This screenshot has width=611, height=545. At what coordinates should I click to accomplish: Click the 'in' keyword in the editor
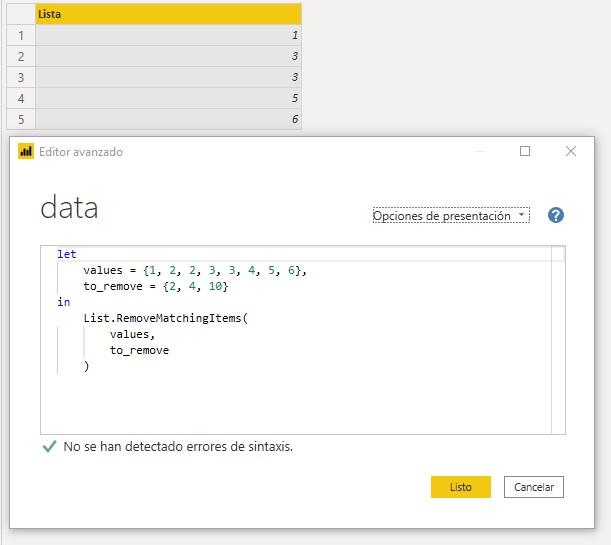(x=64, y=303)
